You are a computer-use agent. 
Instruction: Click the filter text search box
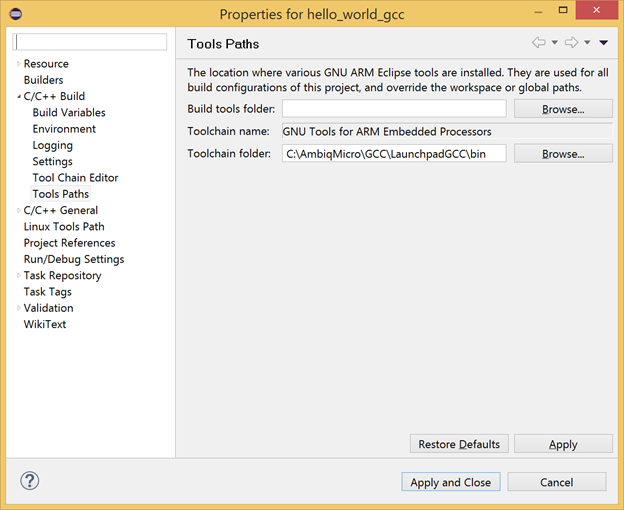[x=90, y=42]
